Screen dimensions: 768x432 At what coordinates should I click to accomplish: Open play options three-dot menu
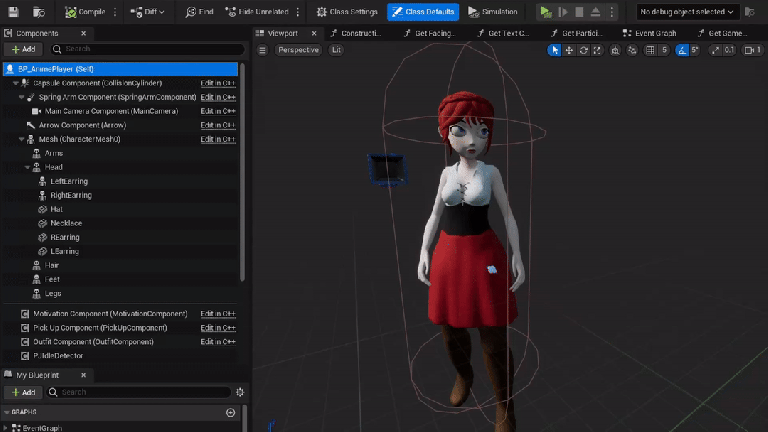pos(612,12)
